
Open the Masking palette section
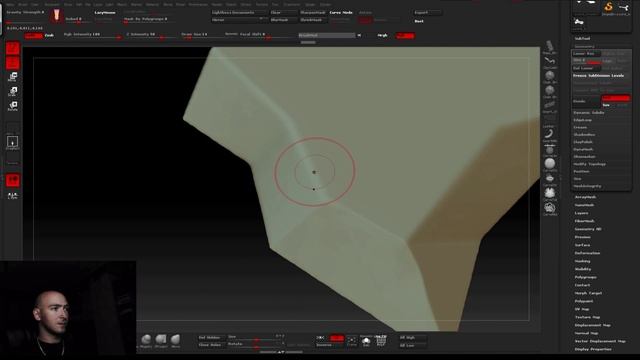(582, 261)
